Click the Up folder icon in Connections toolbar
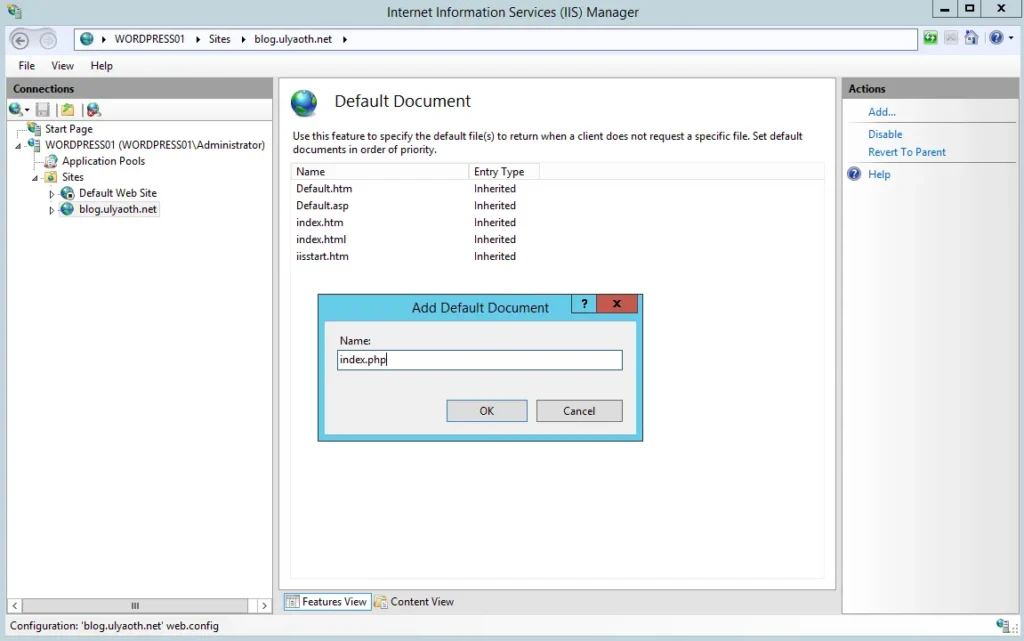The height and width of the screenshot is (641, 1024). 67,110
